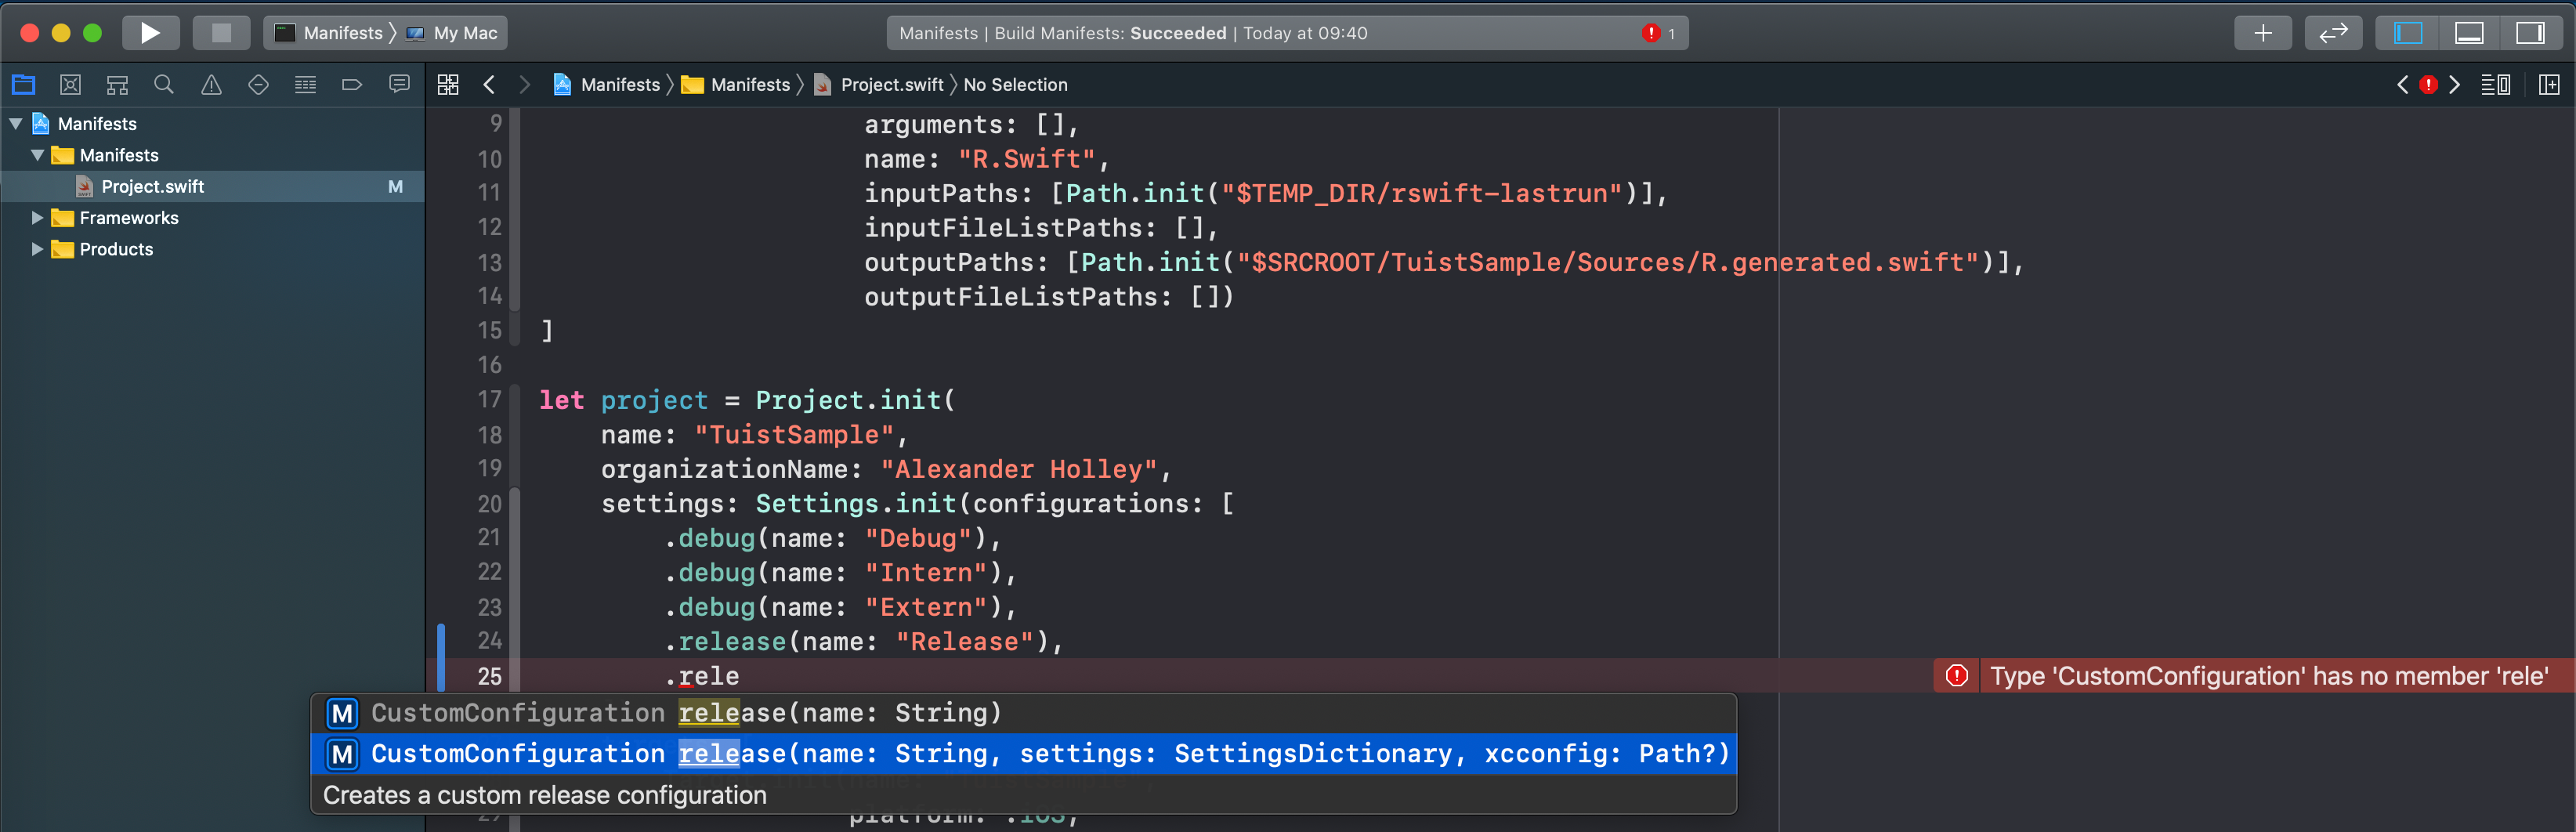Toggle the debug area visibility
This screenshot has height=832, width=2576.
click(2469, 32)
